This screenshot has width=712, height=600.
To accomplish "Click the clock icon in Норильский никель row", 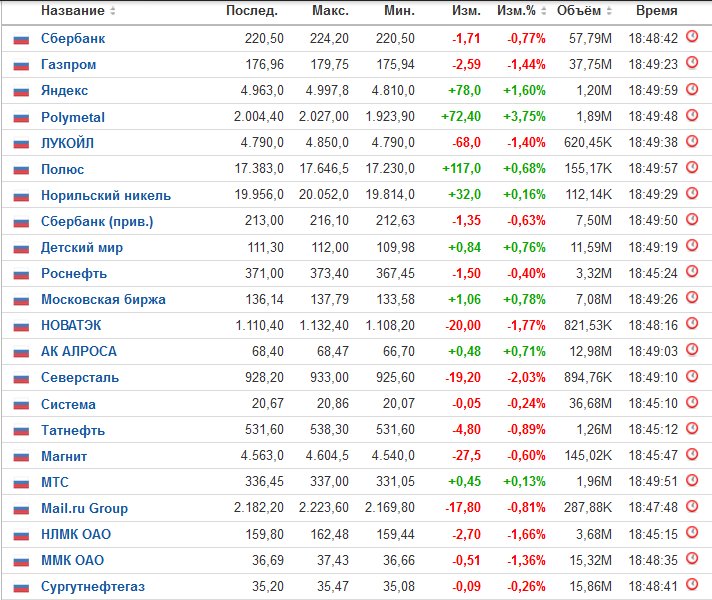I will click(692, 193).
